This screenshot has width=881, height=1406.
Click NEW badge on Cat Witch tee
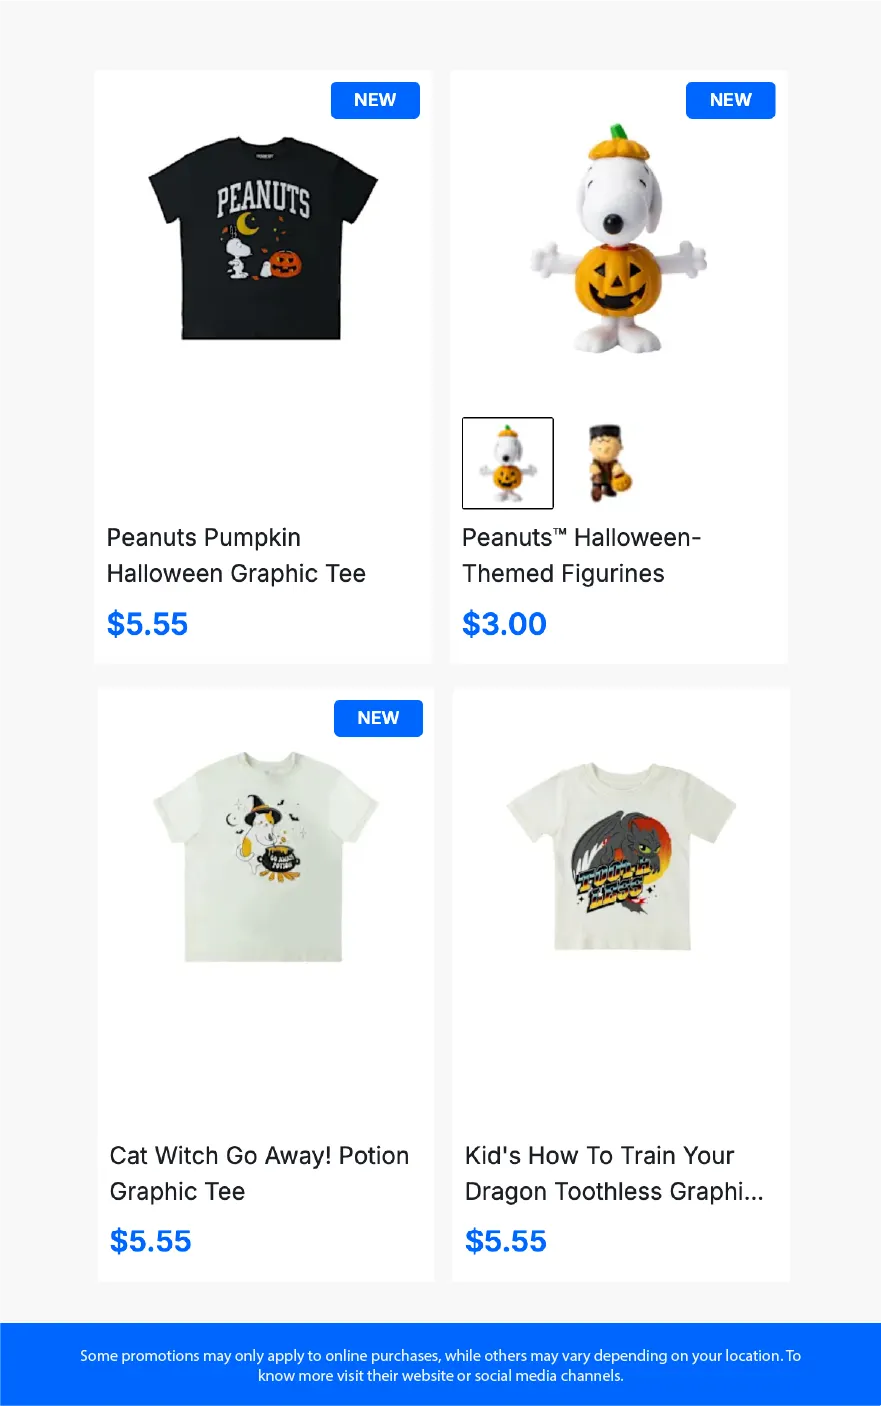point(378,718)
